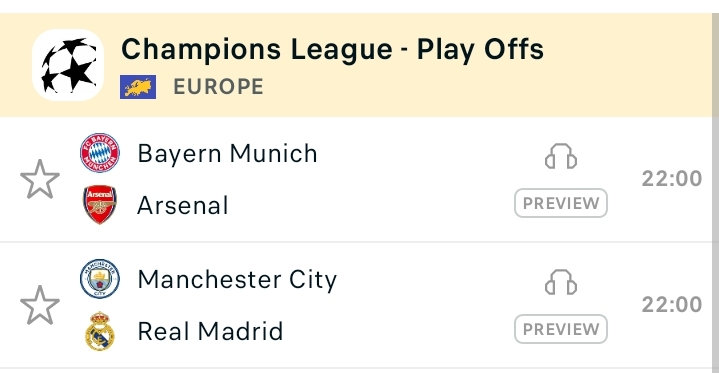The image size is (719, 373).
Task: Favorite the Manchester City vs Real Madrid match
Action: coord(40,305)
